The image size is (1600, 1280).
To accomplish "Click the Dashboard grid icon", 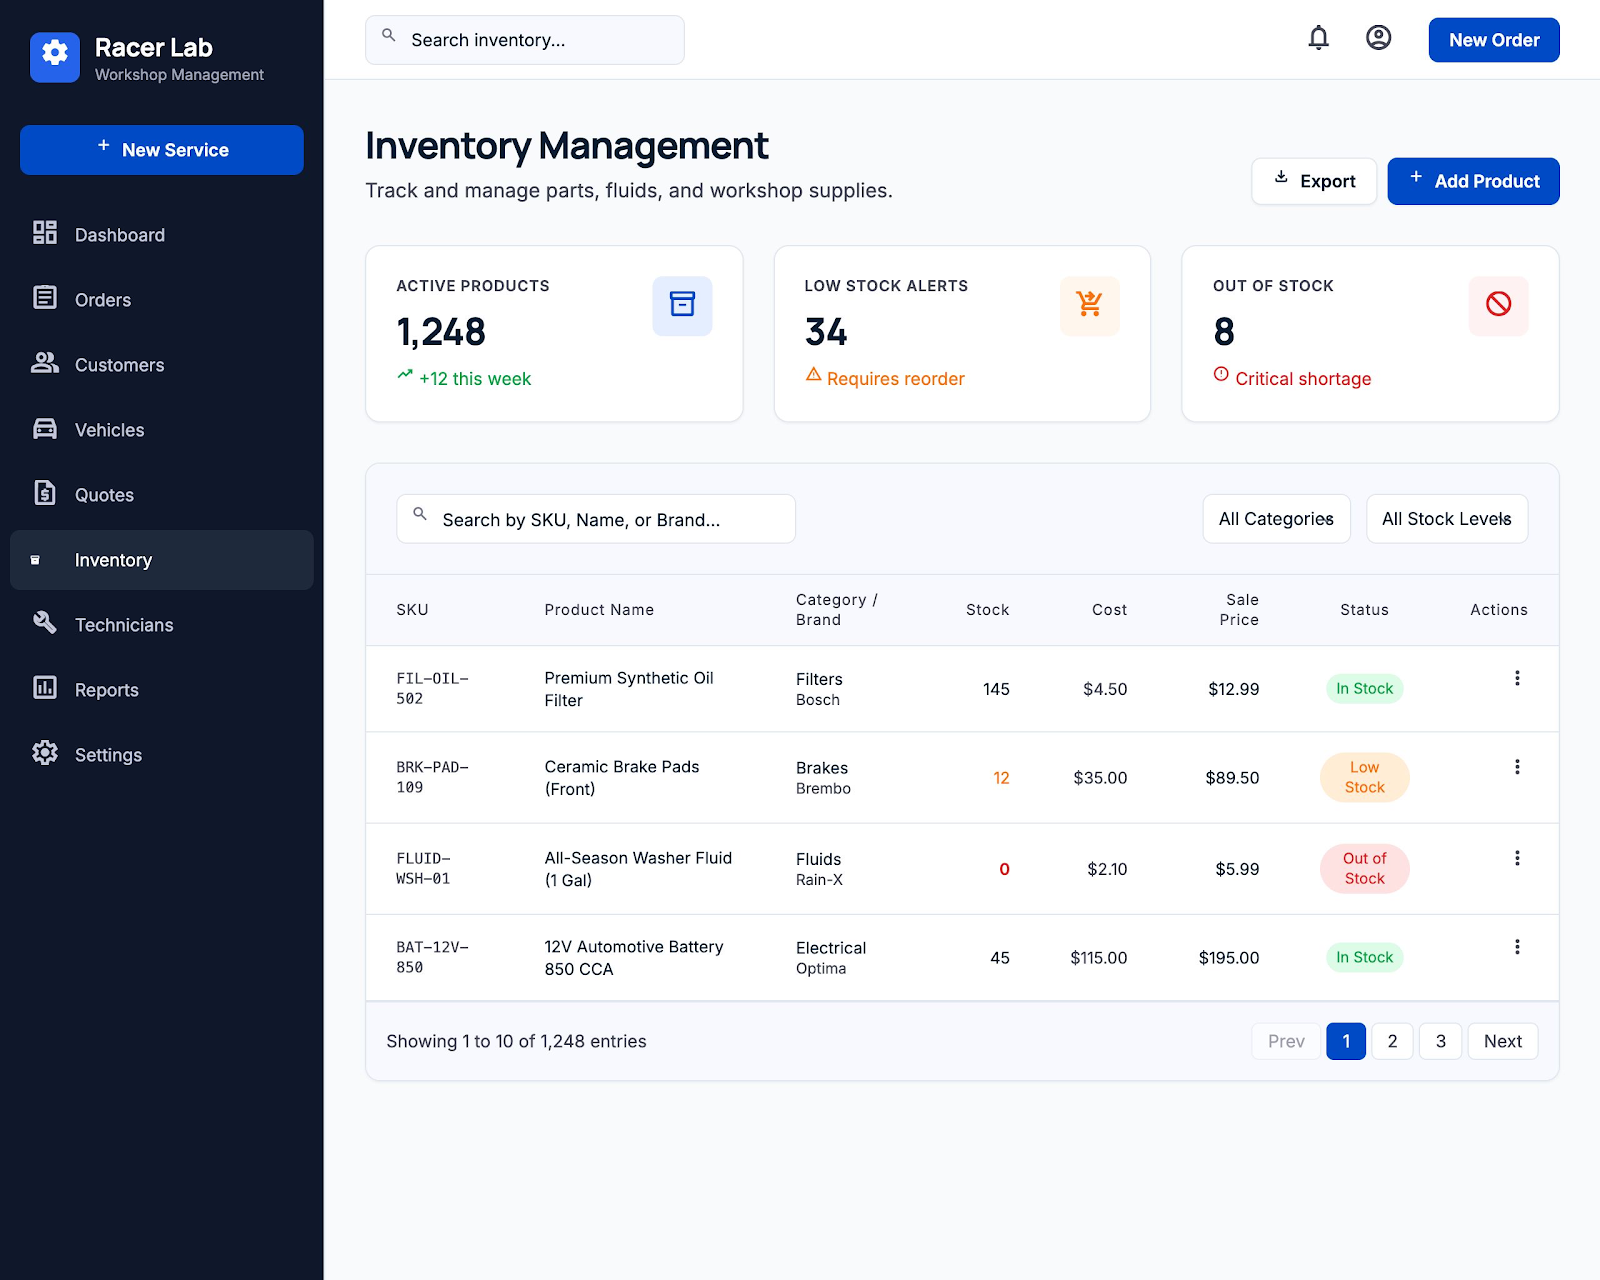I will [x=45, y=233].
